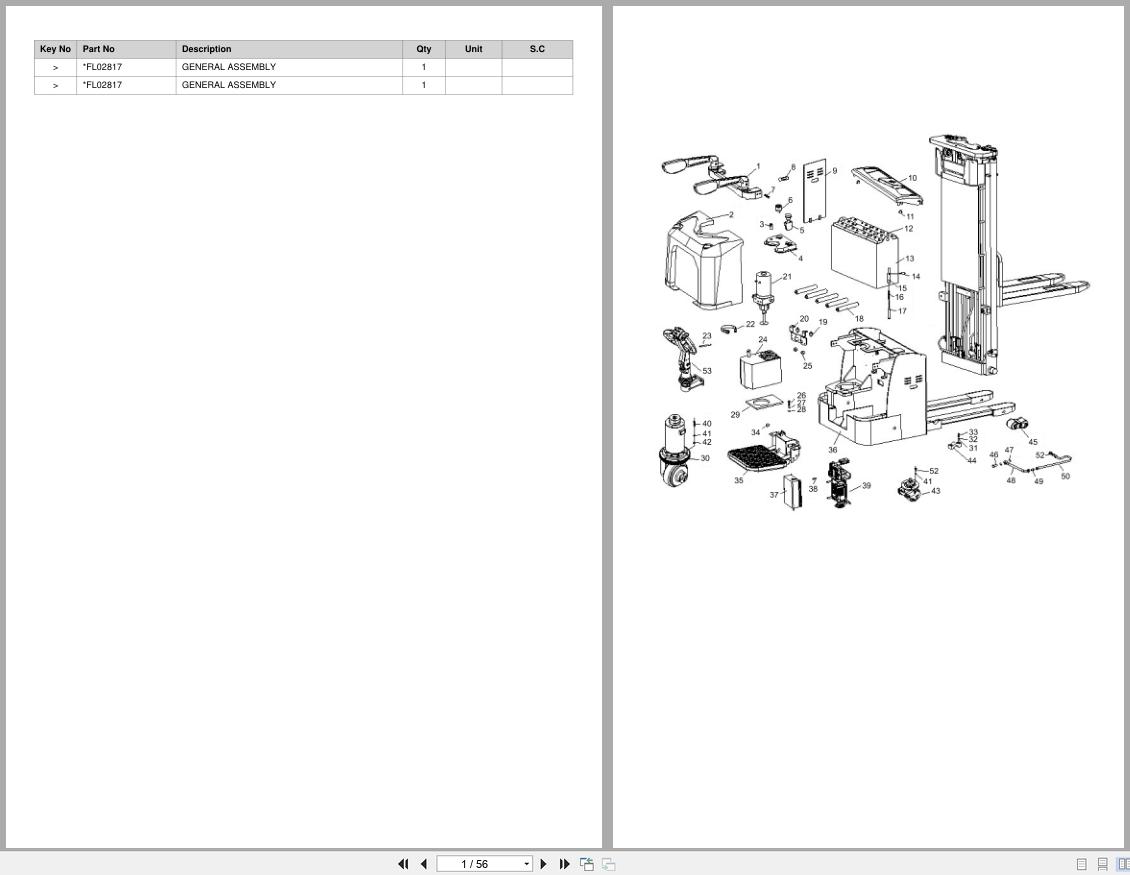This screenshot has width=1130, height=875.
Task: Go to the first page
Action: (x=403, y=864)
